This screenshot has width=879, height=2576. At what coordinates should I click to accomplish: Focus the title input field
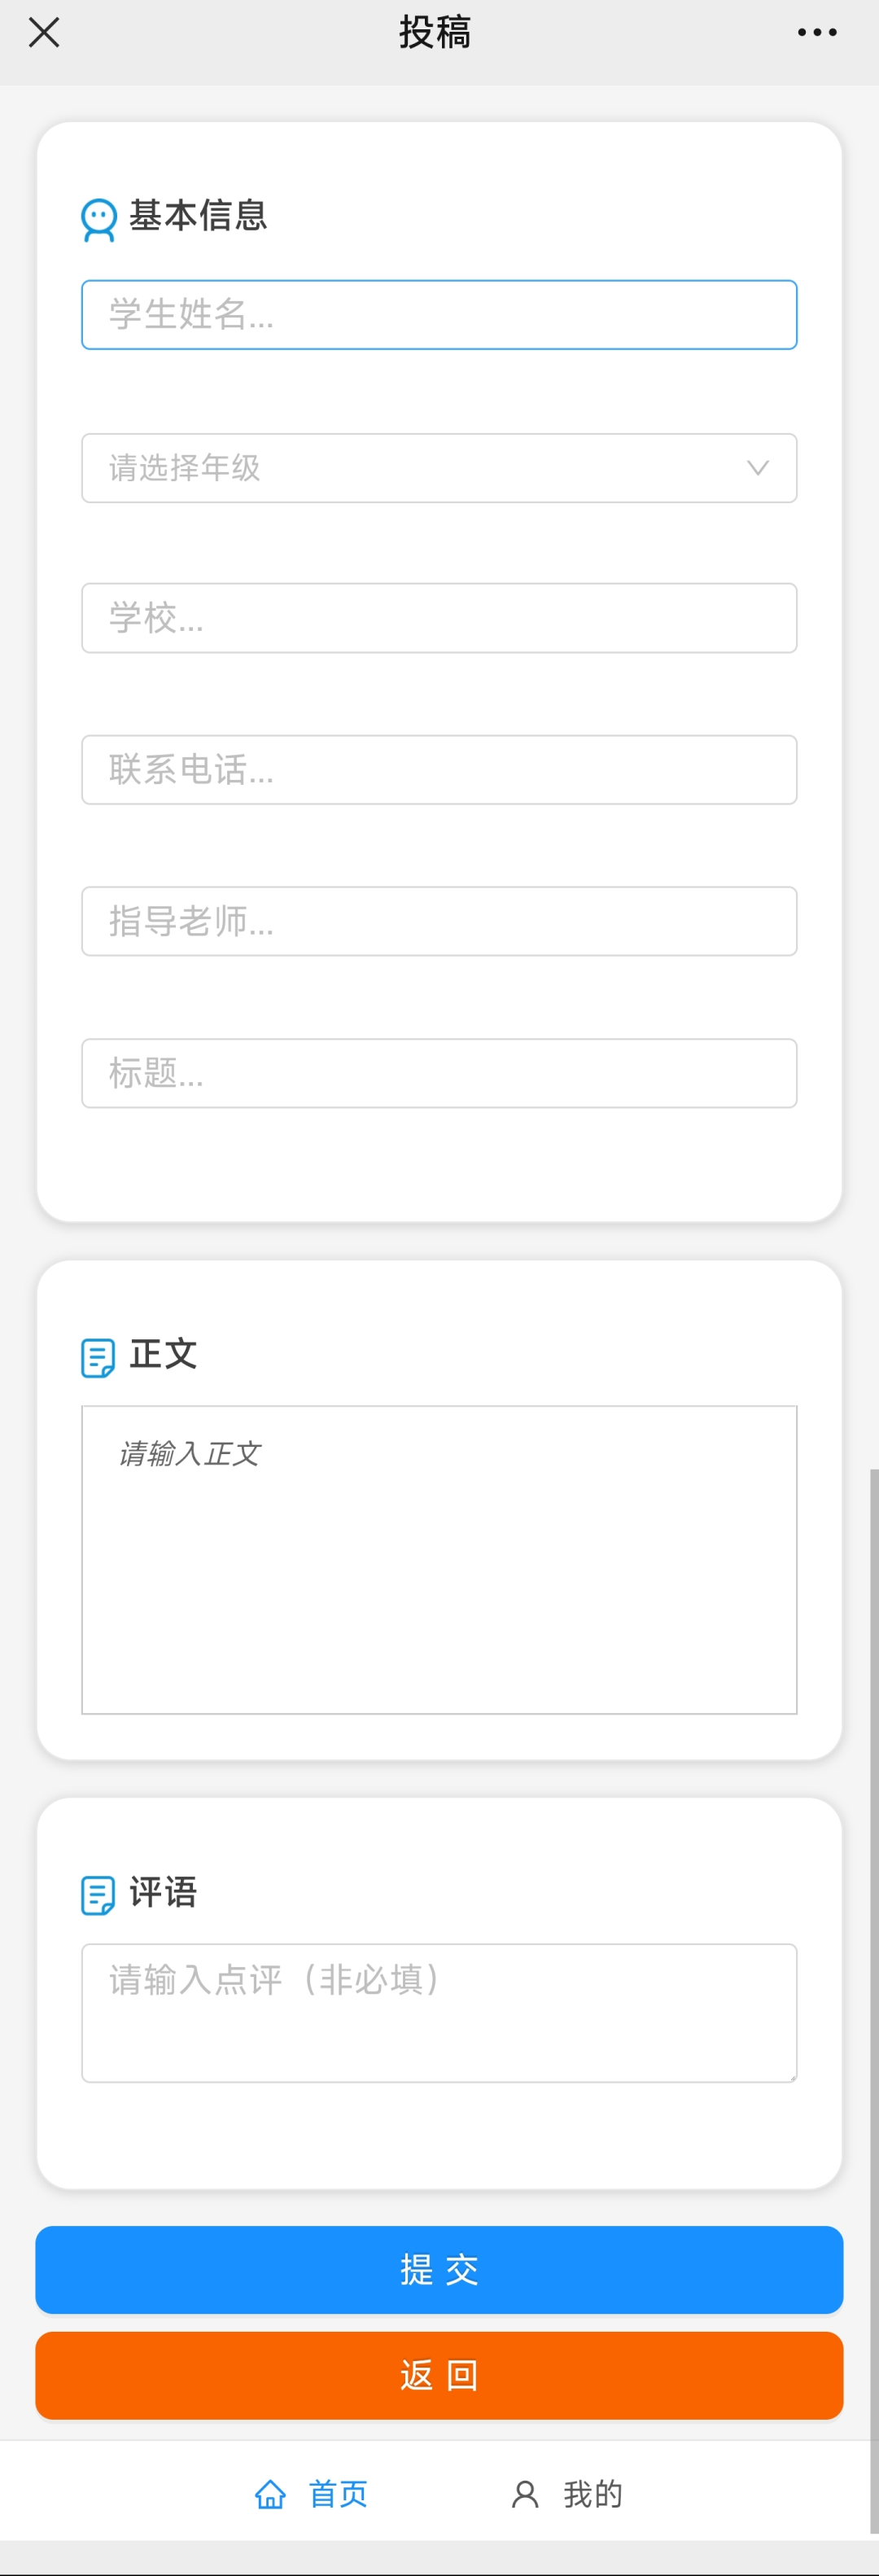tap(439, 1073)
